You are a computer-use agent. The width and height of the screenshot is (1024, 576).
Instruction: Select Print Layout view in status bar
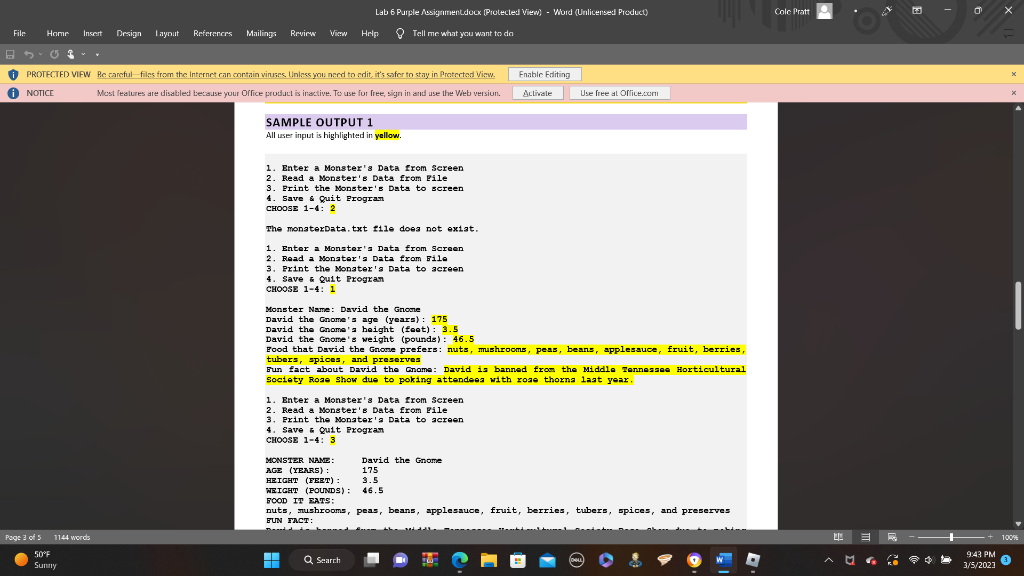point(866,535)
